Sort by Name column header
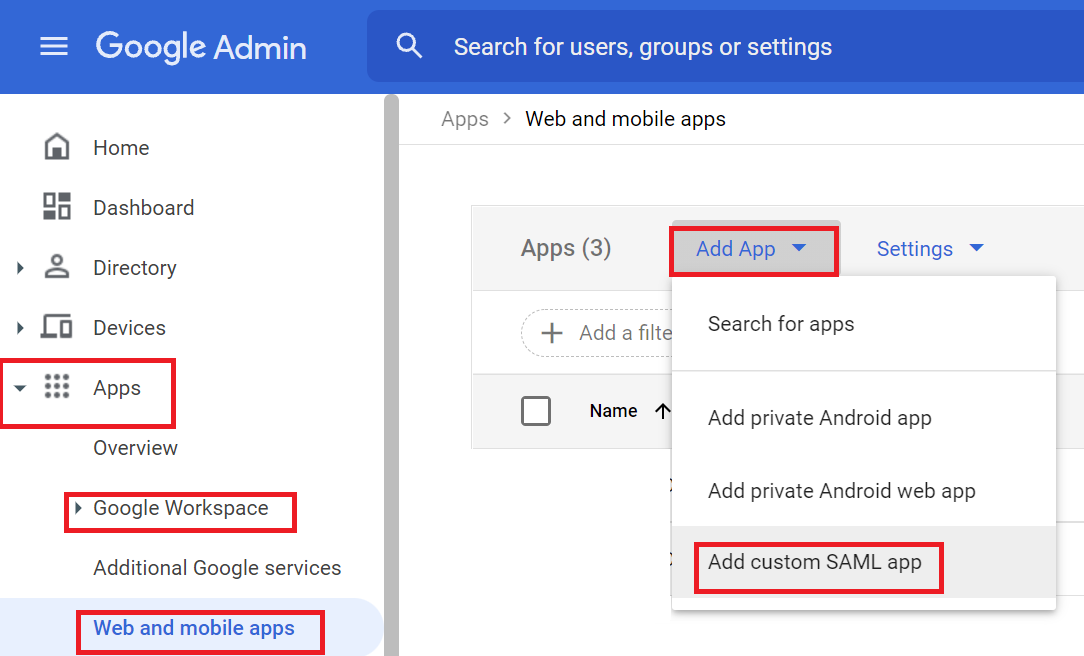 [x=613, y=411]
